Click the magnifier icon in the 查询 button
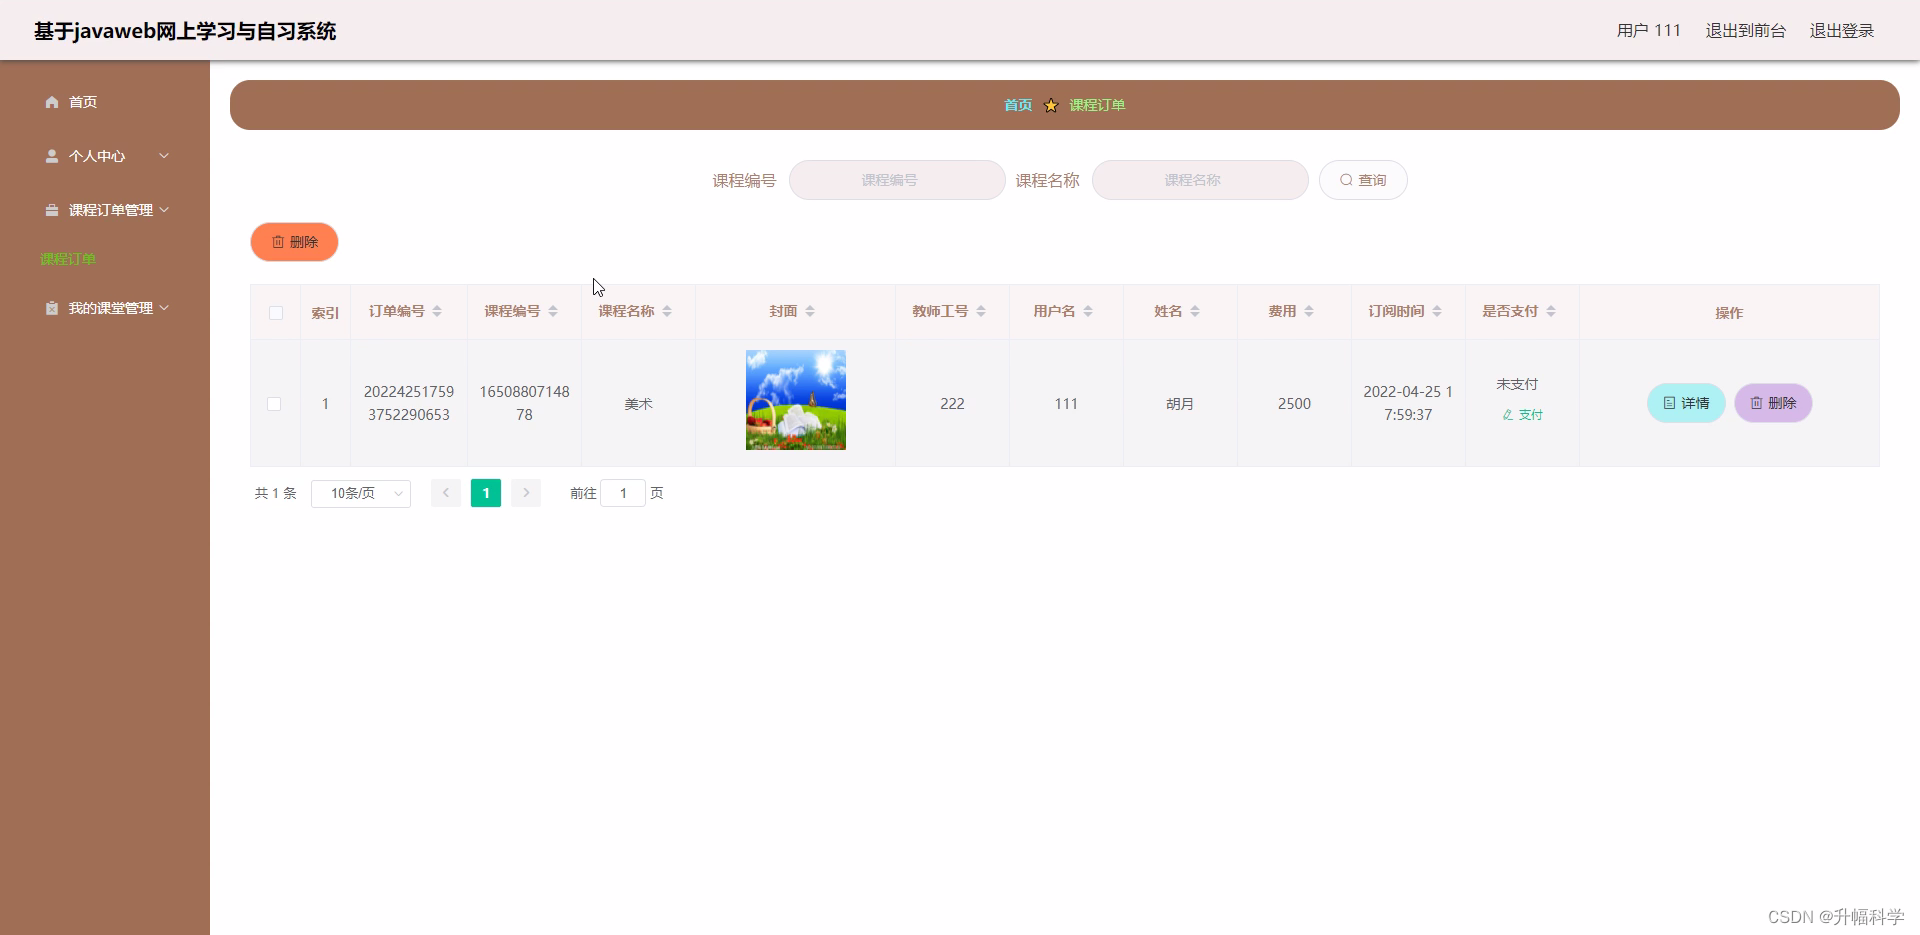The width and height of the screenshot is (1920, 935). pyautogui.click(x=1348, y=180)
